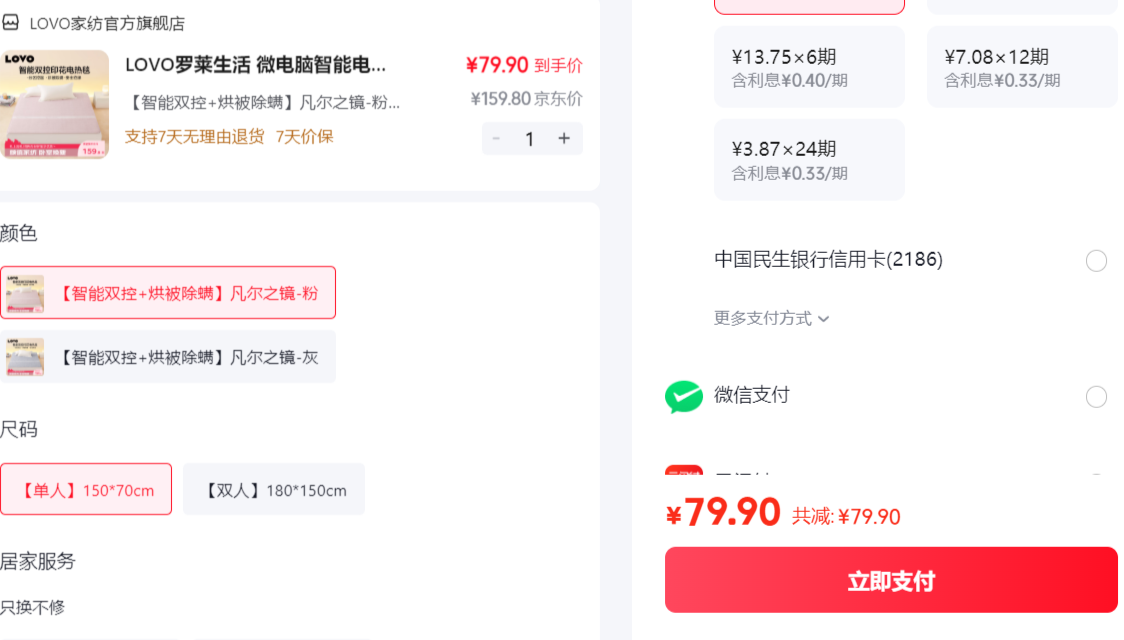Select size 【单人】150*70cm
This screenshot has width=1124, height=640.
[x=86, y=489]
